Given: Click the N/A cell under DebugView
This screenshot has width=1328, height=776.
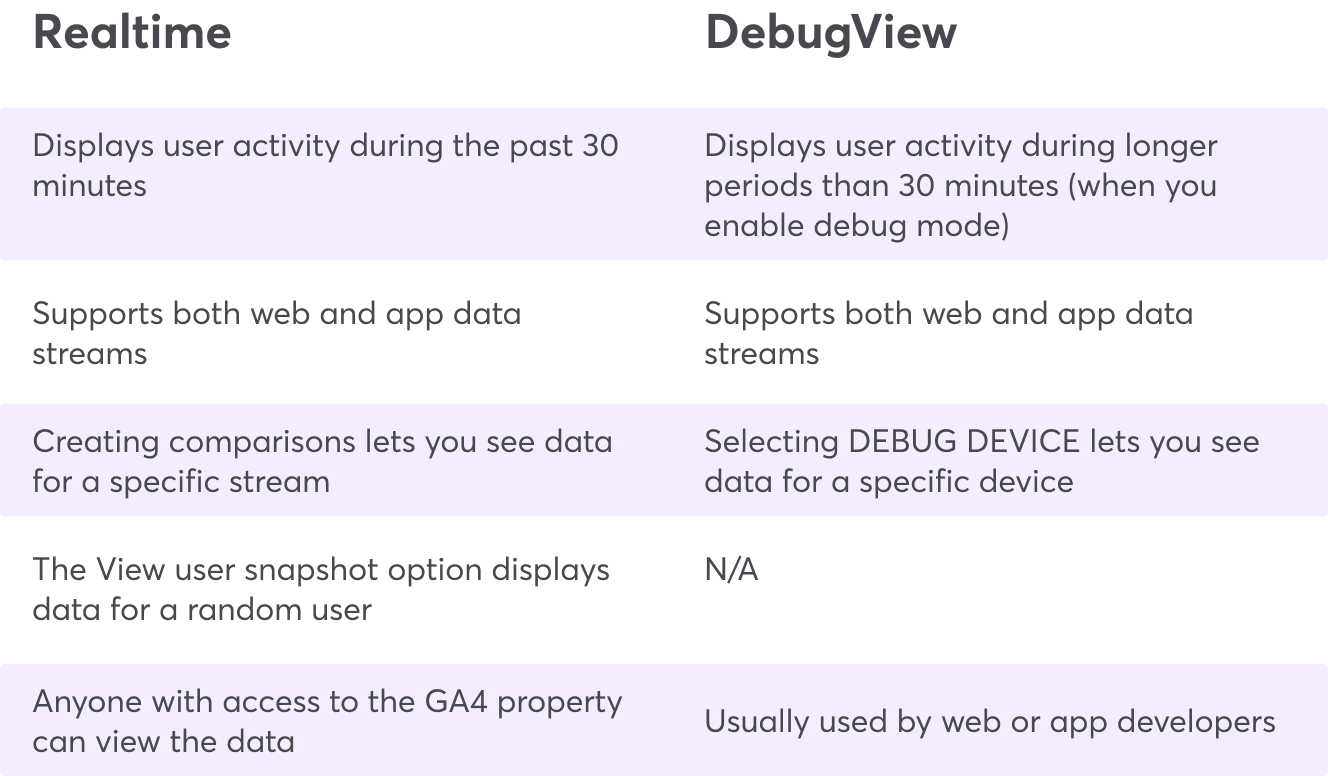Looking at the screenshot, I should [x=731, y=570].
